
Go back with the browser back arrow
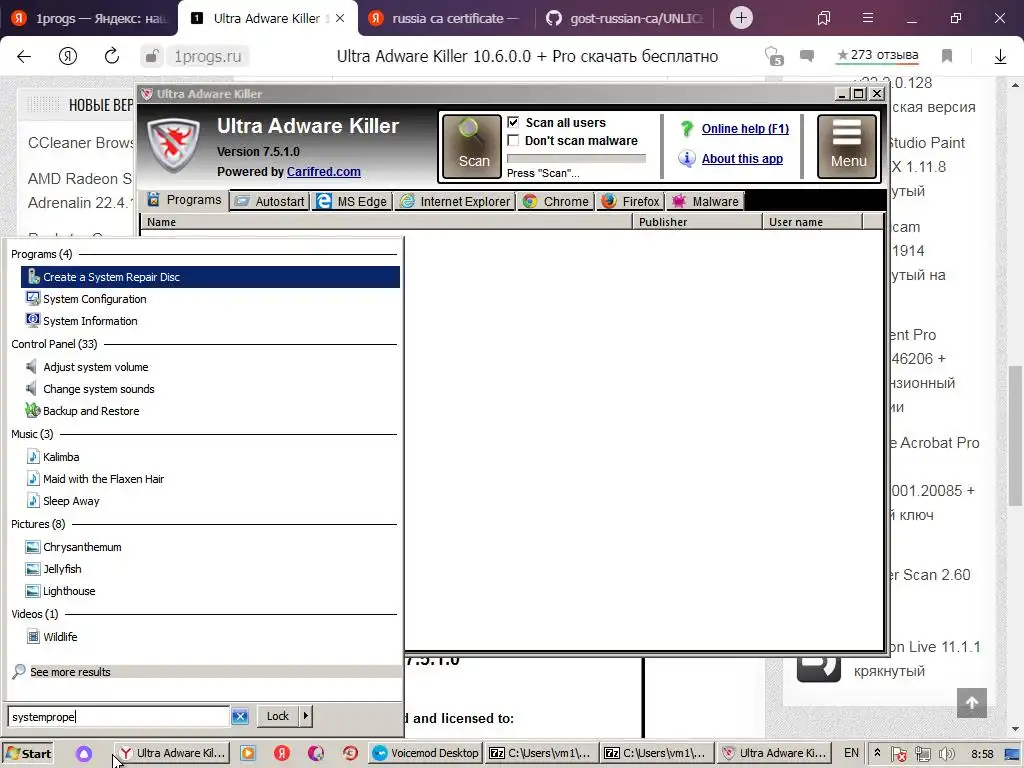(24, 56)
